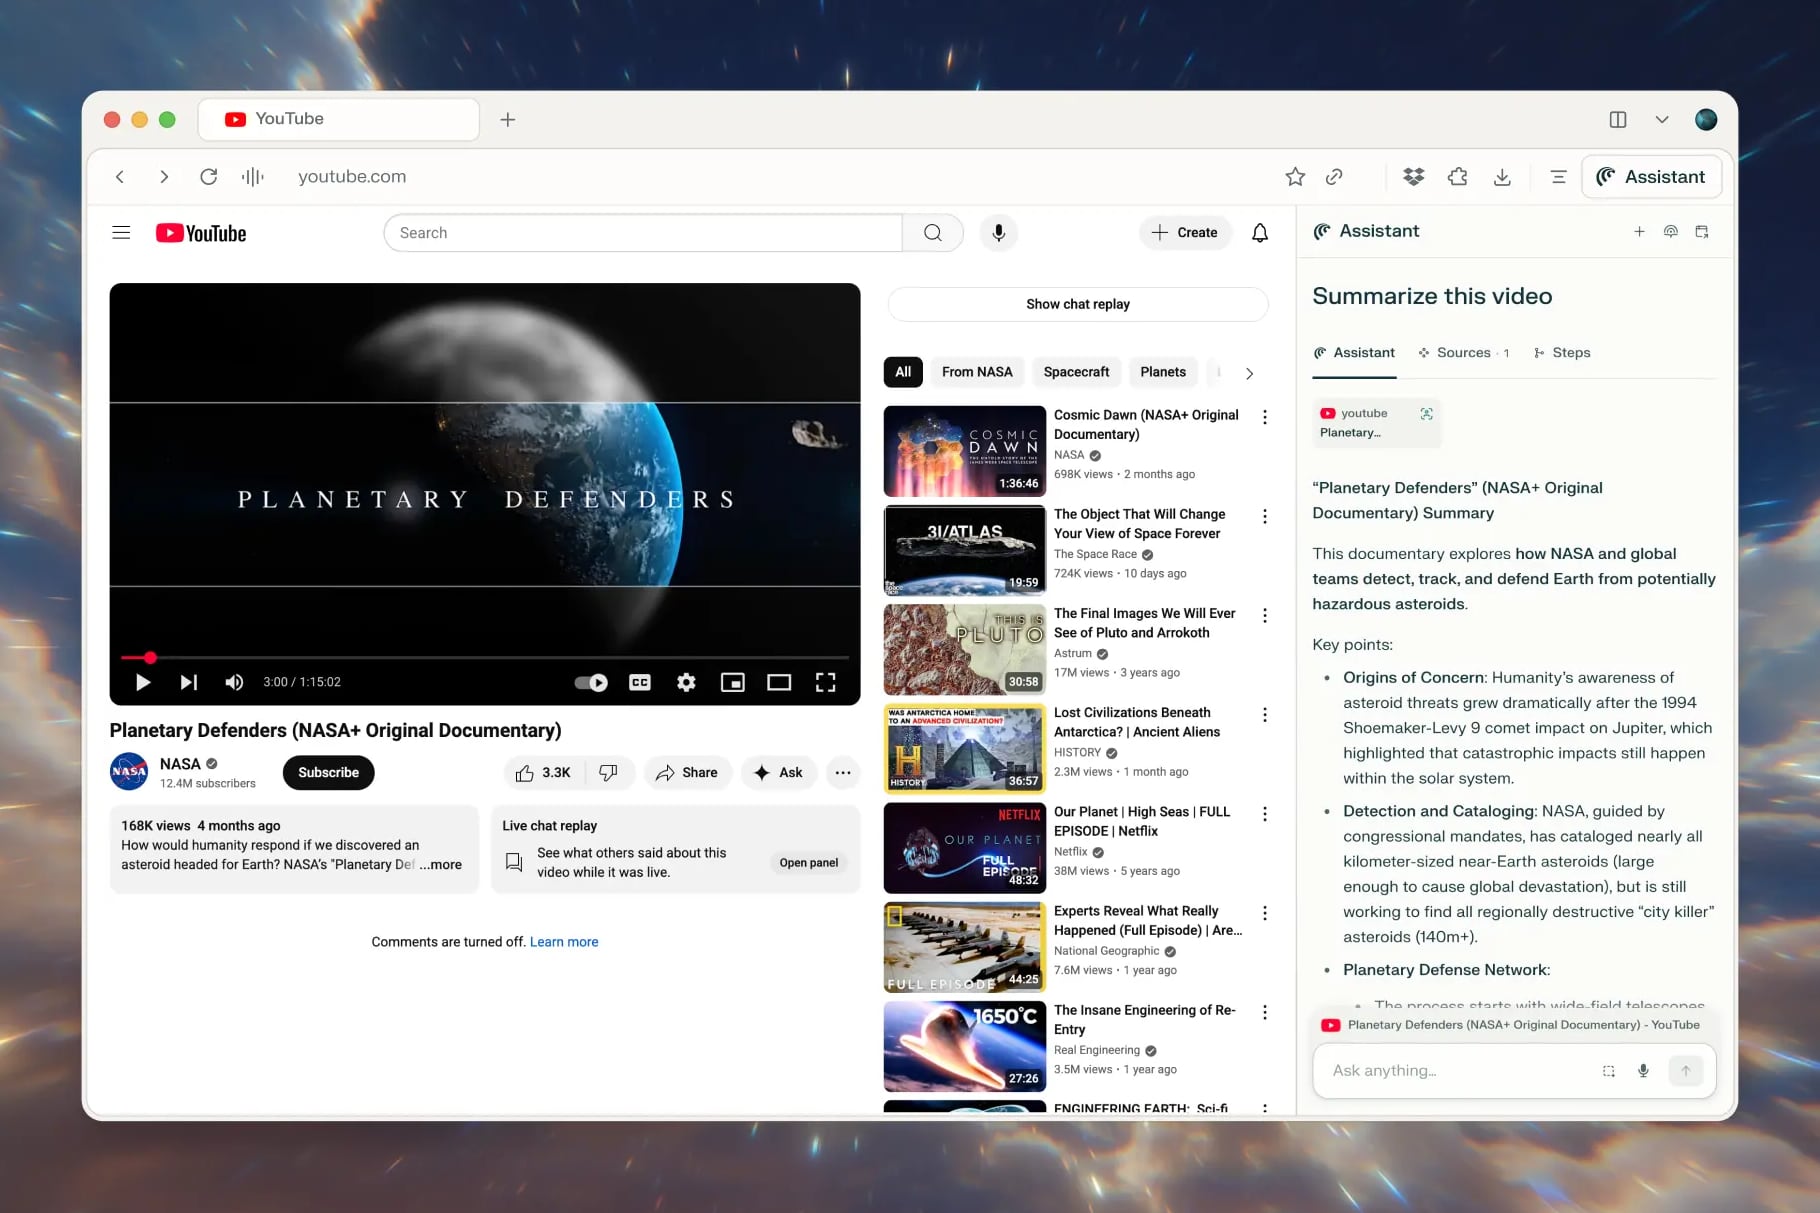Open options menu for Cosmic Dawn video
1820x1213 pixels.
(1265, 417)
